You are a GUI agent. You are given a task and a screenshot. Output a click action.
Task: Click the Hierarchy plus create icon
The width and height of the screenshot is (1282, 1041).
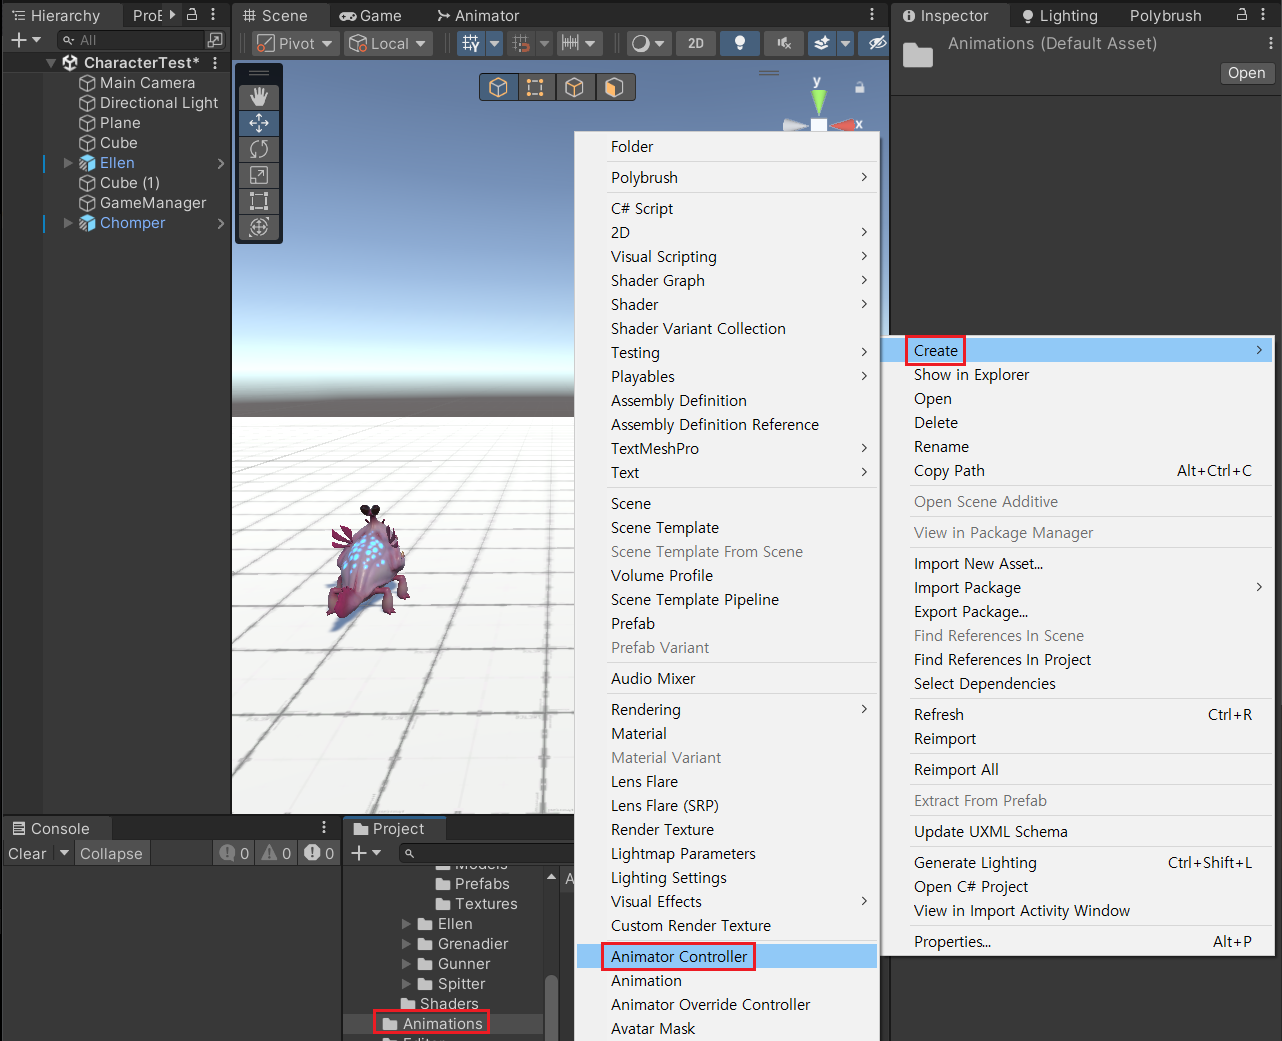coord(18,40)
